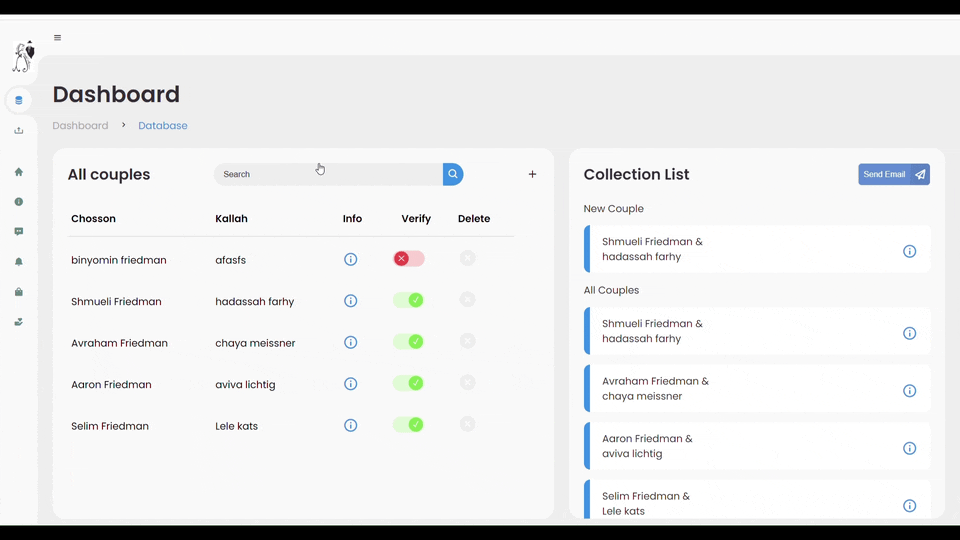Click the Kallah column header
960x540 pixels.
click(x=231, y=219)
